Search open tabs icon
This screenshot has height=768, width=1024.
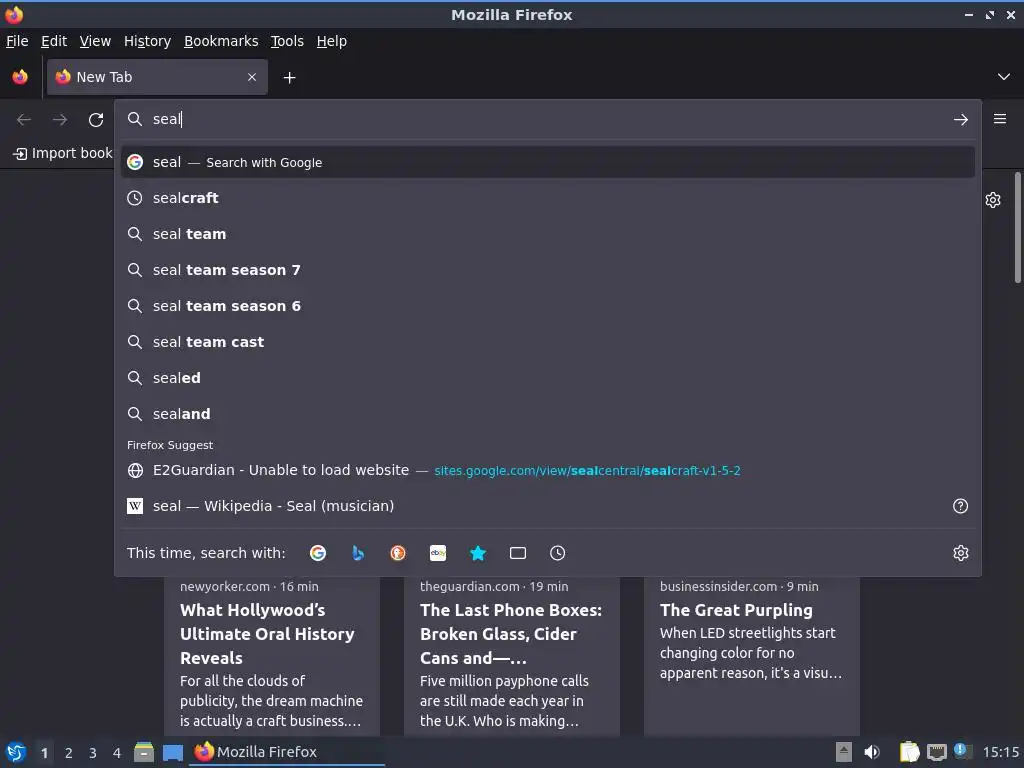tap(518, 553)
